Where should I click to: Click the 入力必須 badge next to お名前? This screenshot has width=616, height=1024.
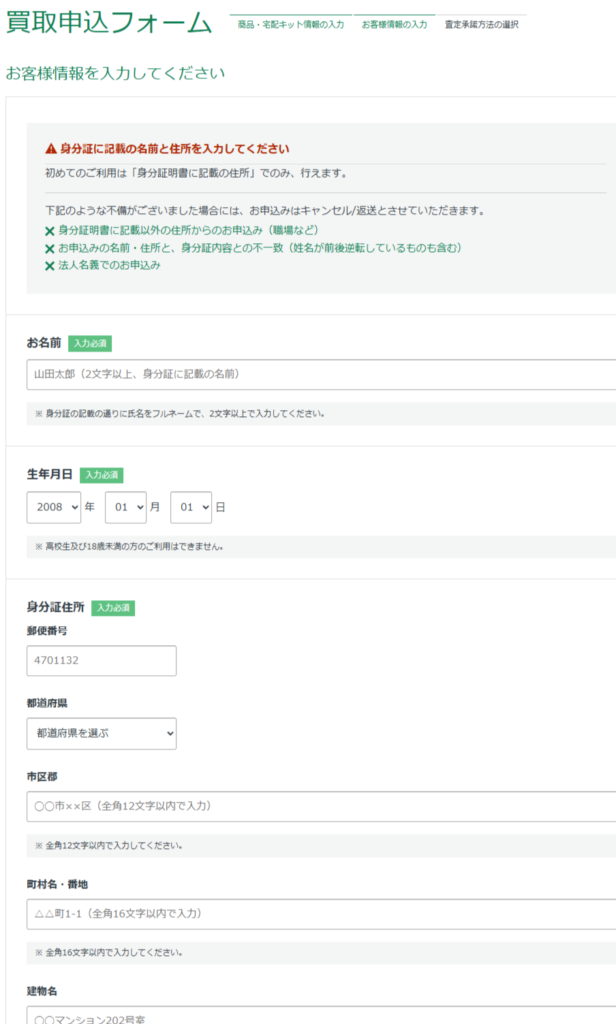click(x=90, y=343)
